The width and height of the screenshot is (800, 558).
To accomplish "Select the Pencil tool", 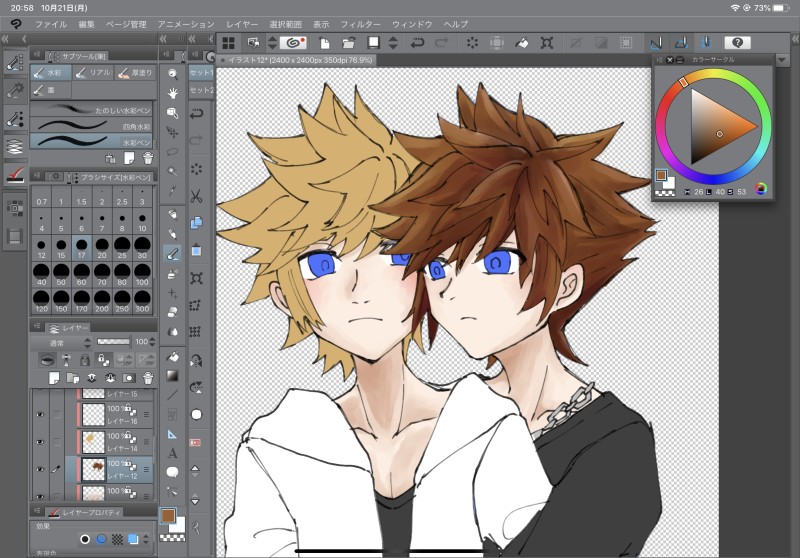I will point(172,234).
